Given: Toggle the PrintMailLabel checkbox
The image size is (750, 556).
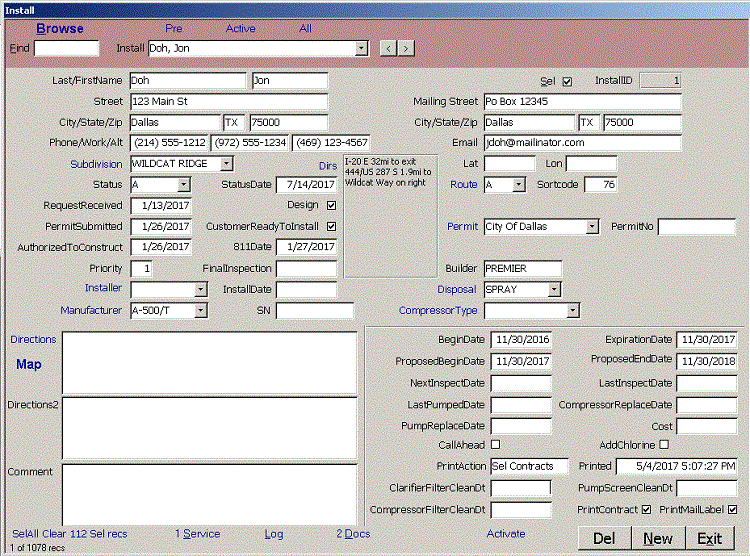Looking at the screenshot, I should click(x=732, y=510).
